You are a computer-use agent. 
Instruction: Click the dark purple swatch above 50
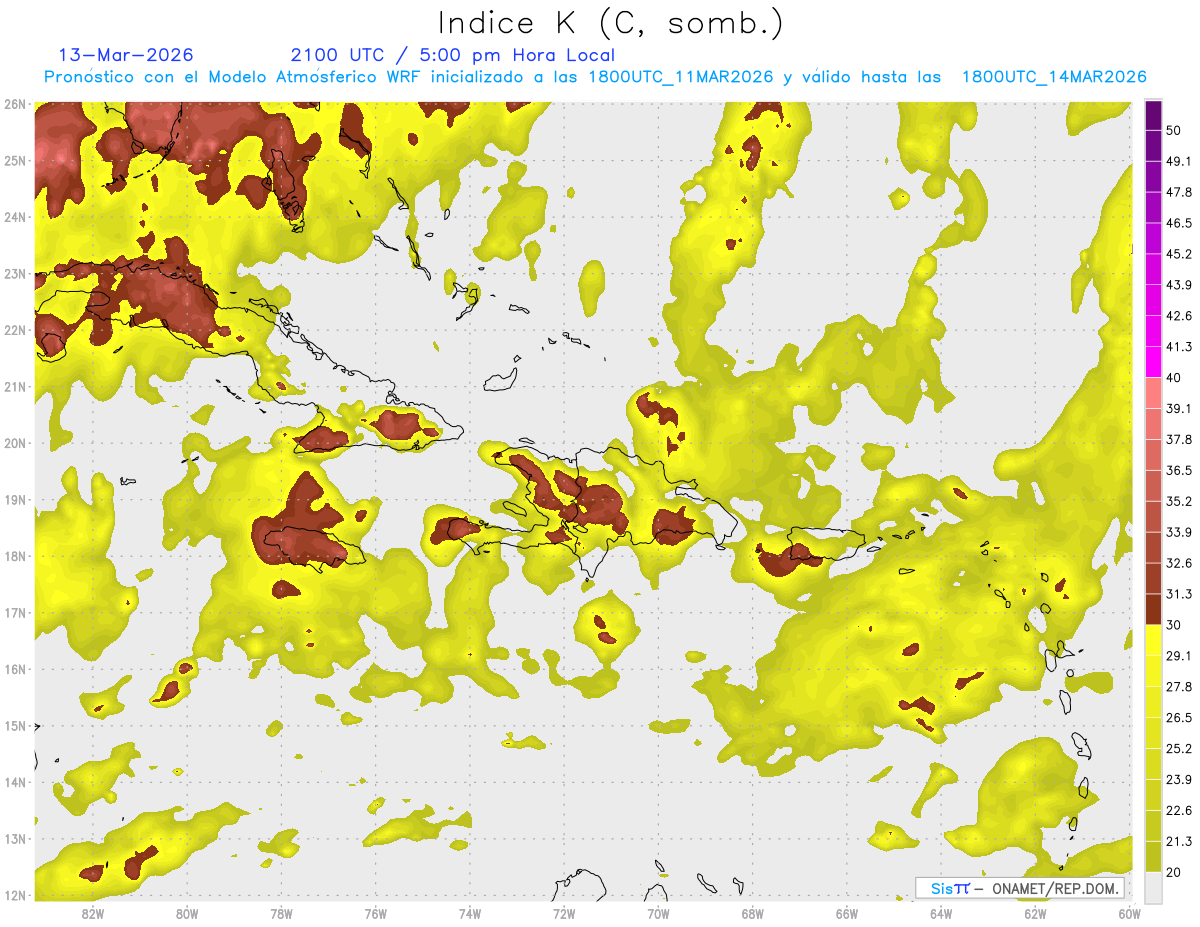tap(1153, 115)
